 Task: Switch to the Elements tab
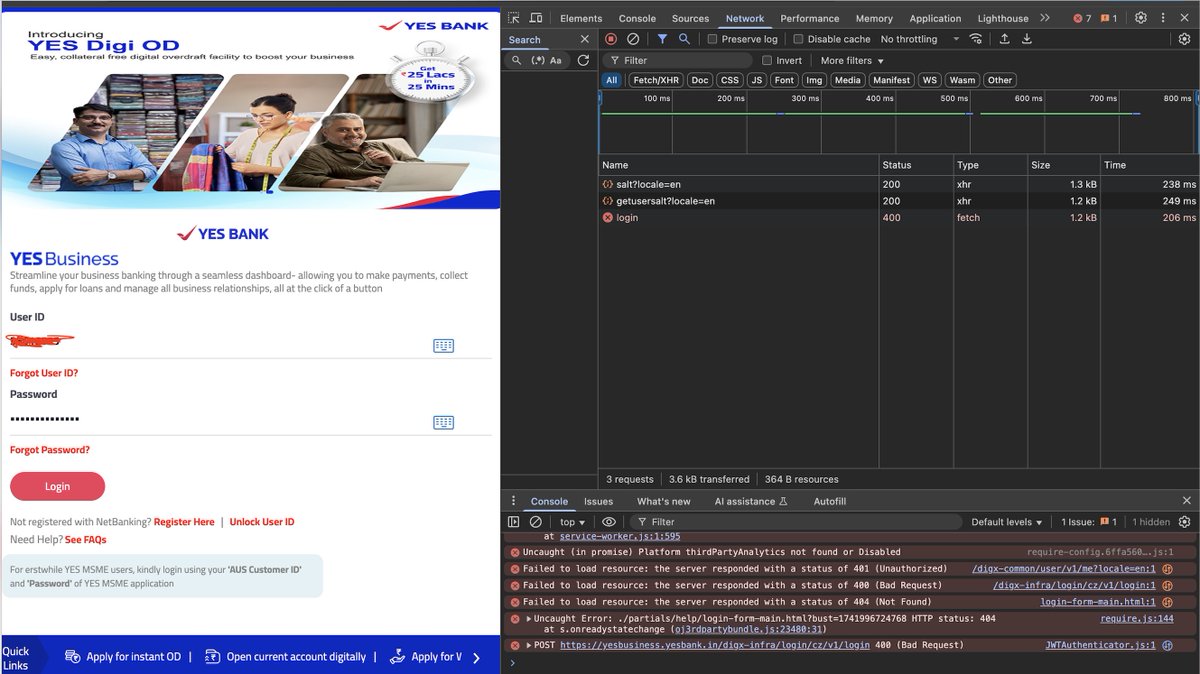coord(581,18)
